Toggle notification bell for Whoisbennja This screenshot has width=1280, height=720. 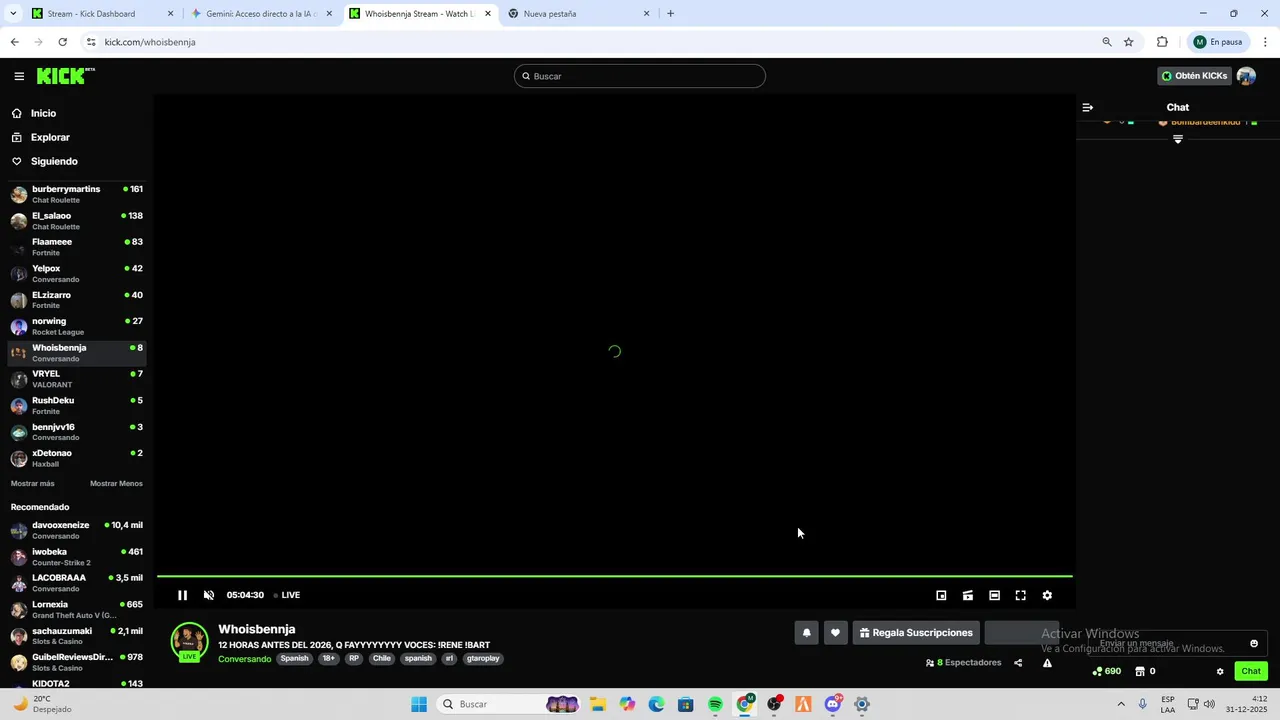click(806, 633)
